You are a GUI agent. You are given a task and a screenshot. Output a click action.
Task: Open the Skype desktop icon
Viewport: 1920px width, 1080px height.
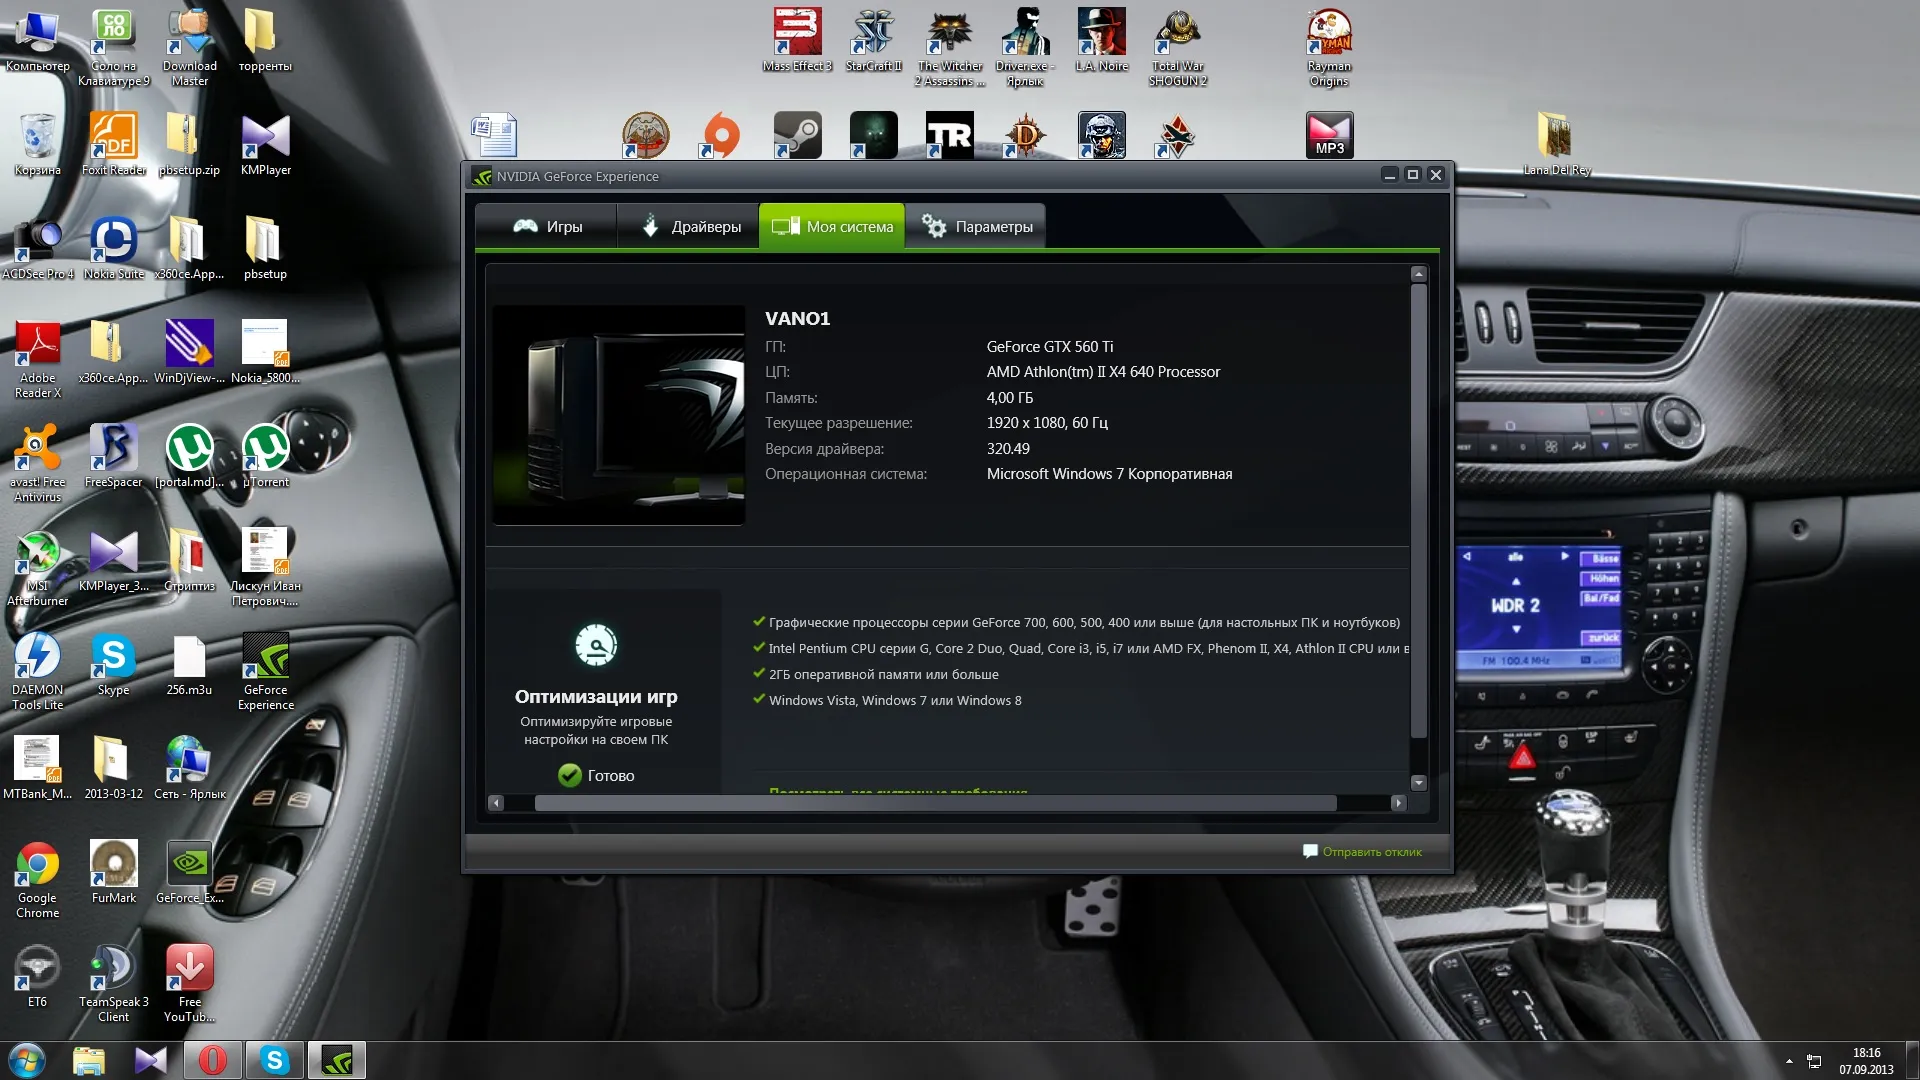coord(113,665)
